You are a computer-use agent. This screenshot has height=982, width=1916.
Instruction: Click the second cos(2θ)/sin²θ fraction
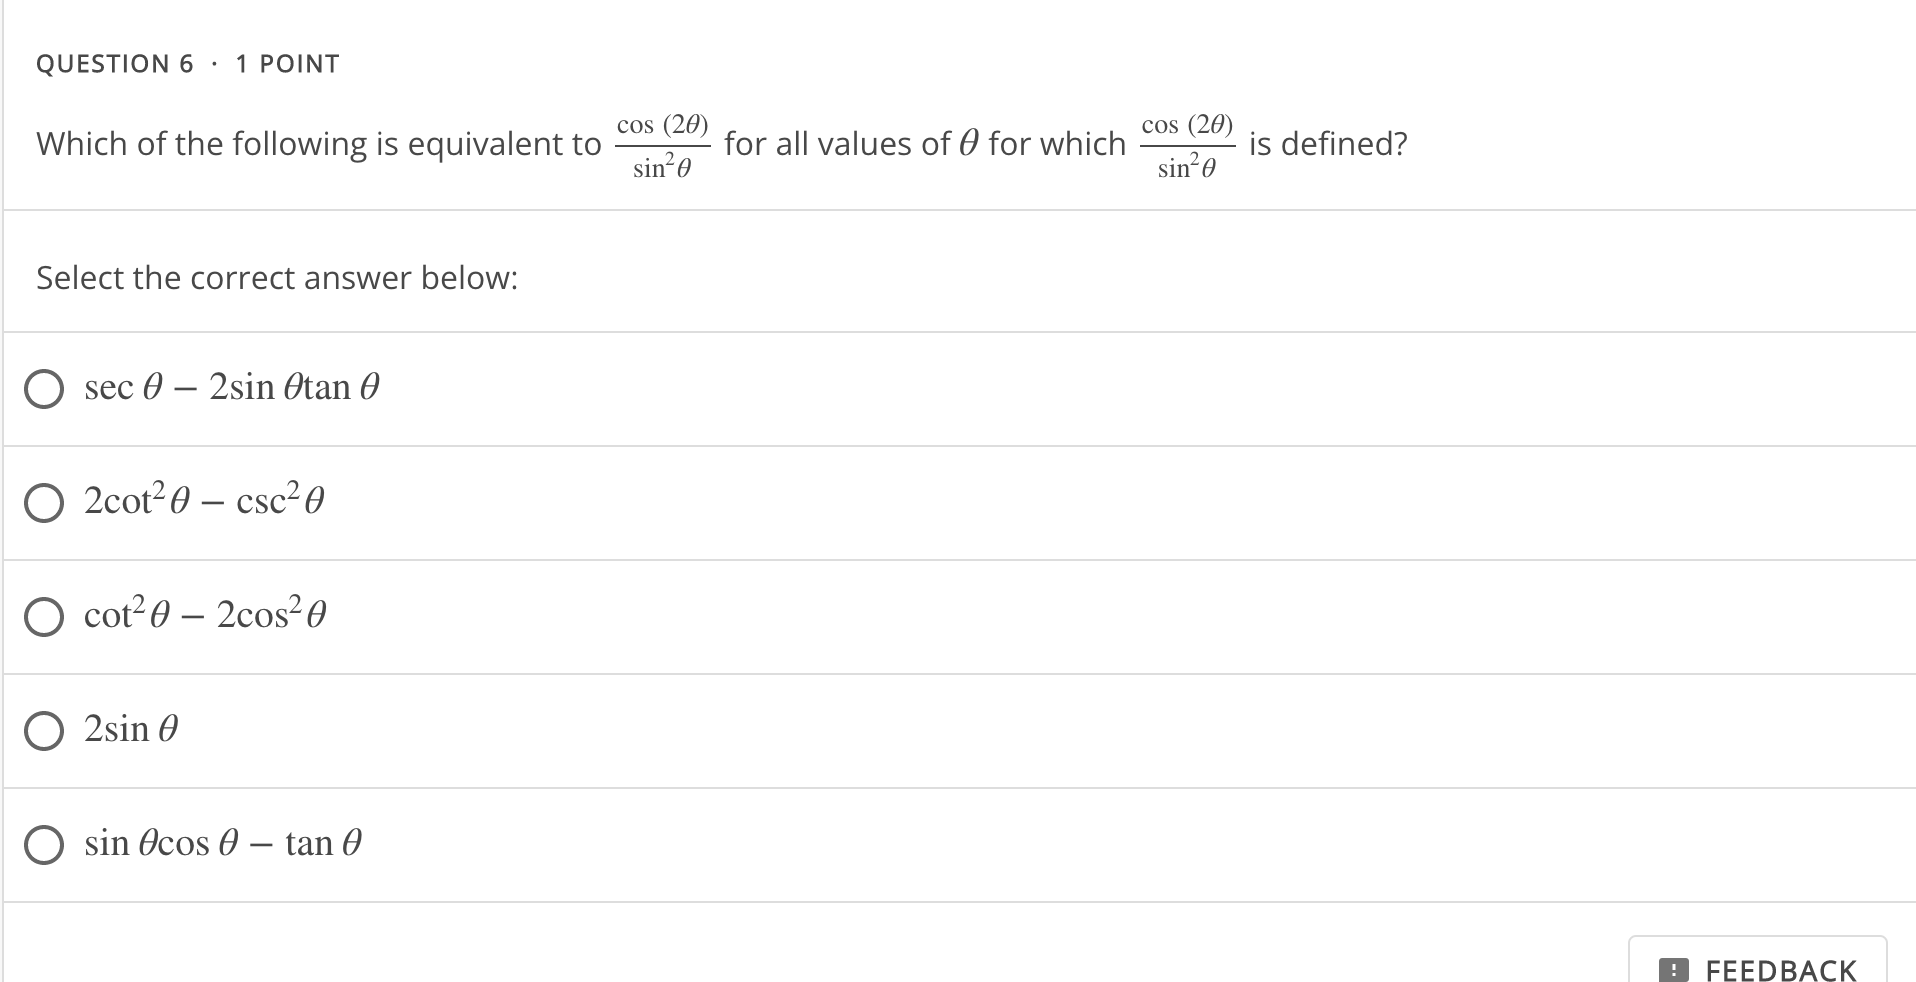point(1188,144)
